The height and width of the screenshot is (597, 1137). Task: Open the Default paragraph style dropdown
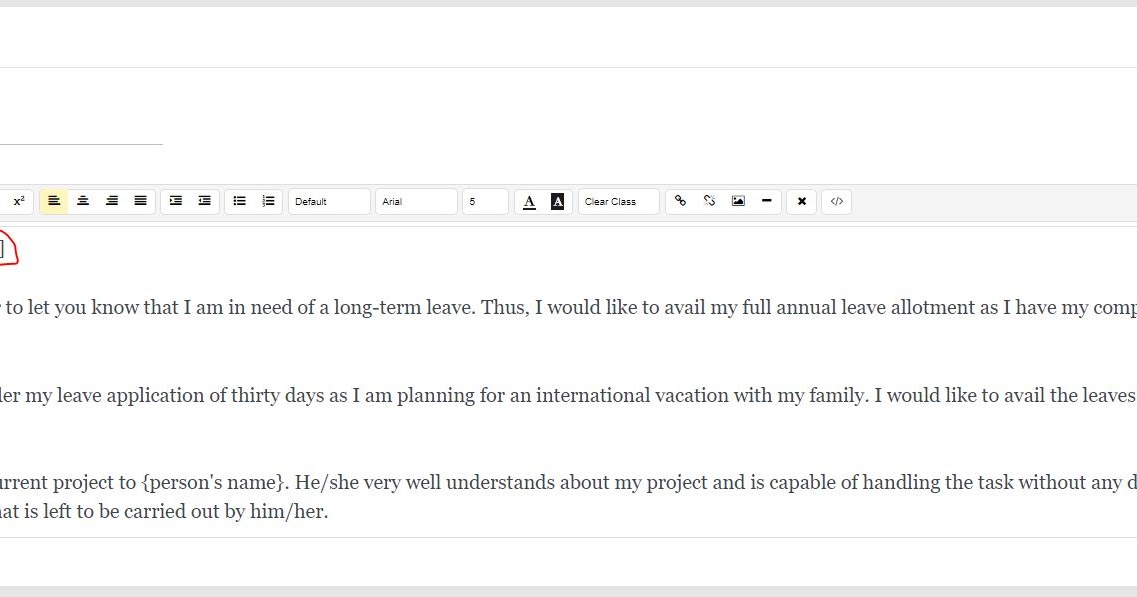(329, 201)
